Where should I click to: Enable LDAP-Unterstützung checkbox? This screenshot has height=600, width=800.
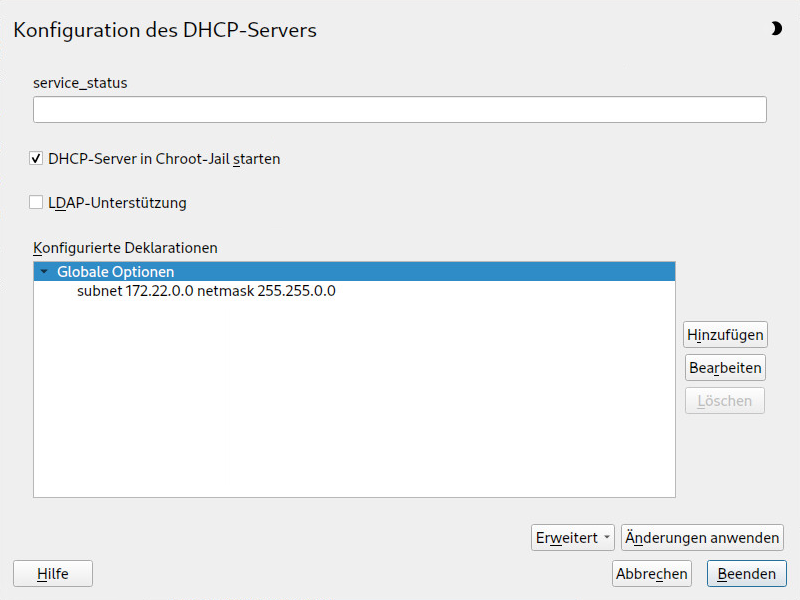click(x=36, y=203)
